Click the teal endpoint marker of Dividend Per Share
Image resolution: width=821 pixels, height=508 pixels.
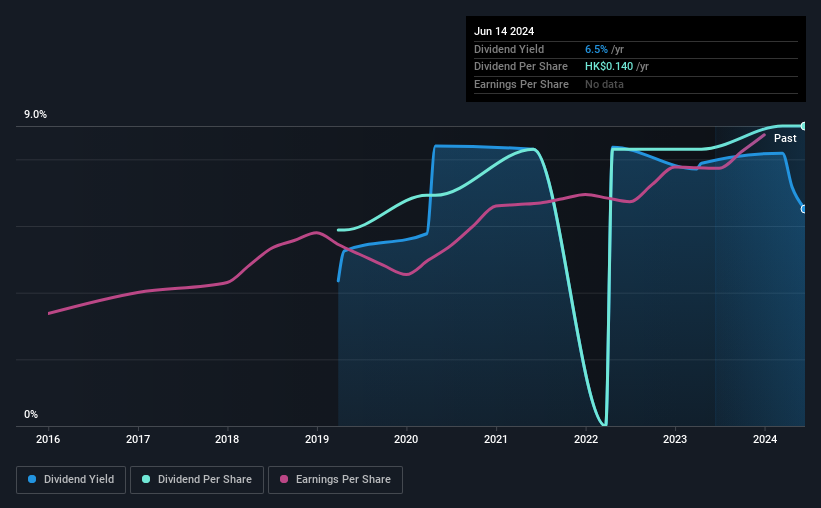click(x=803, y=126)
